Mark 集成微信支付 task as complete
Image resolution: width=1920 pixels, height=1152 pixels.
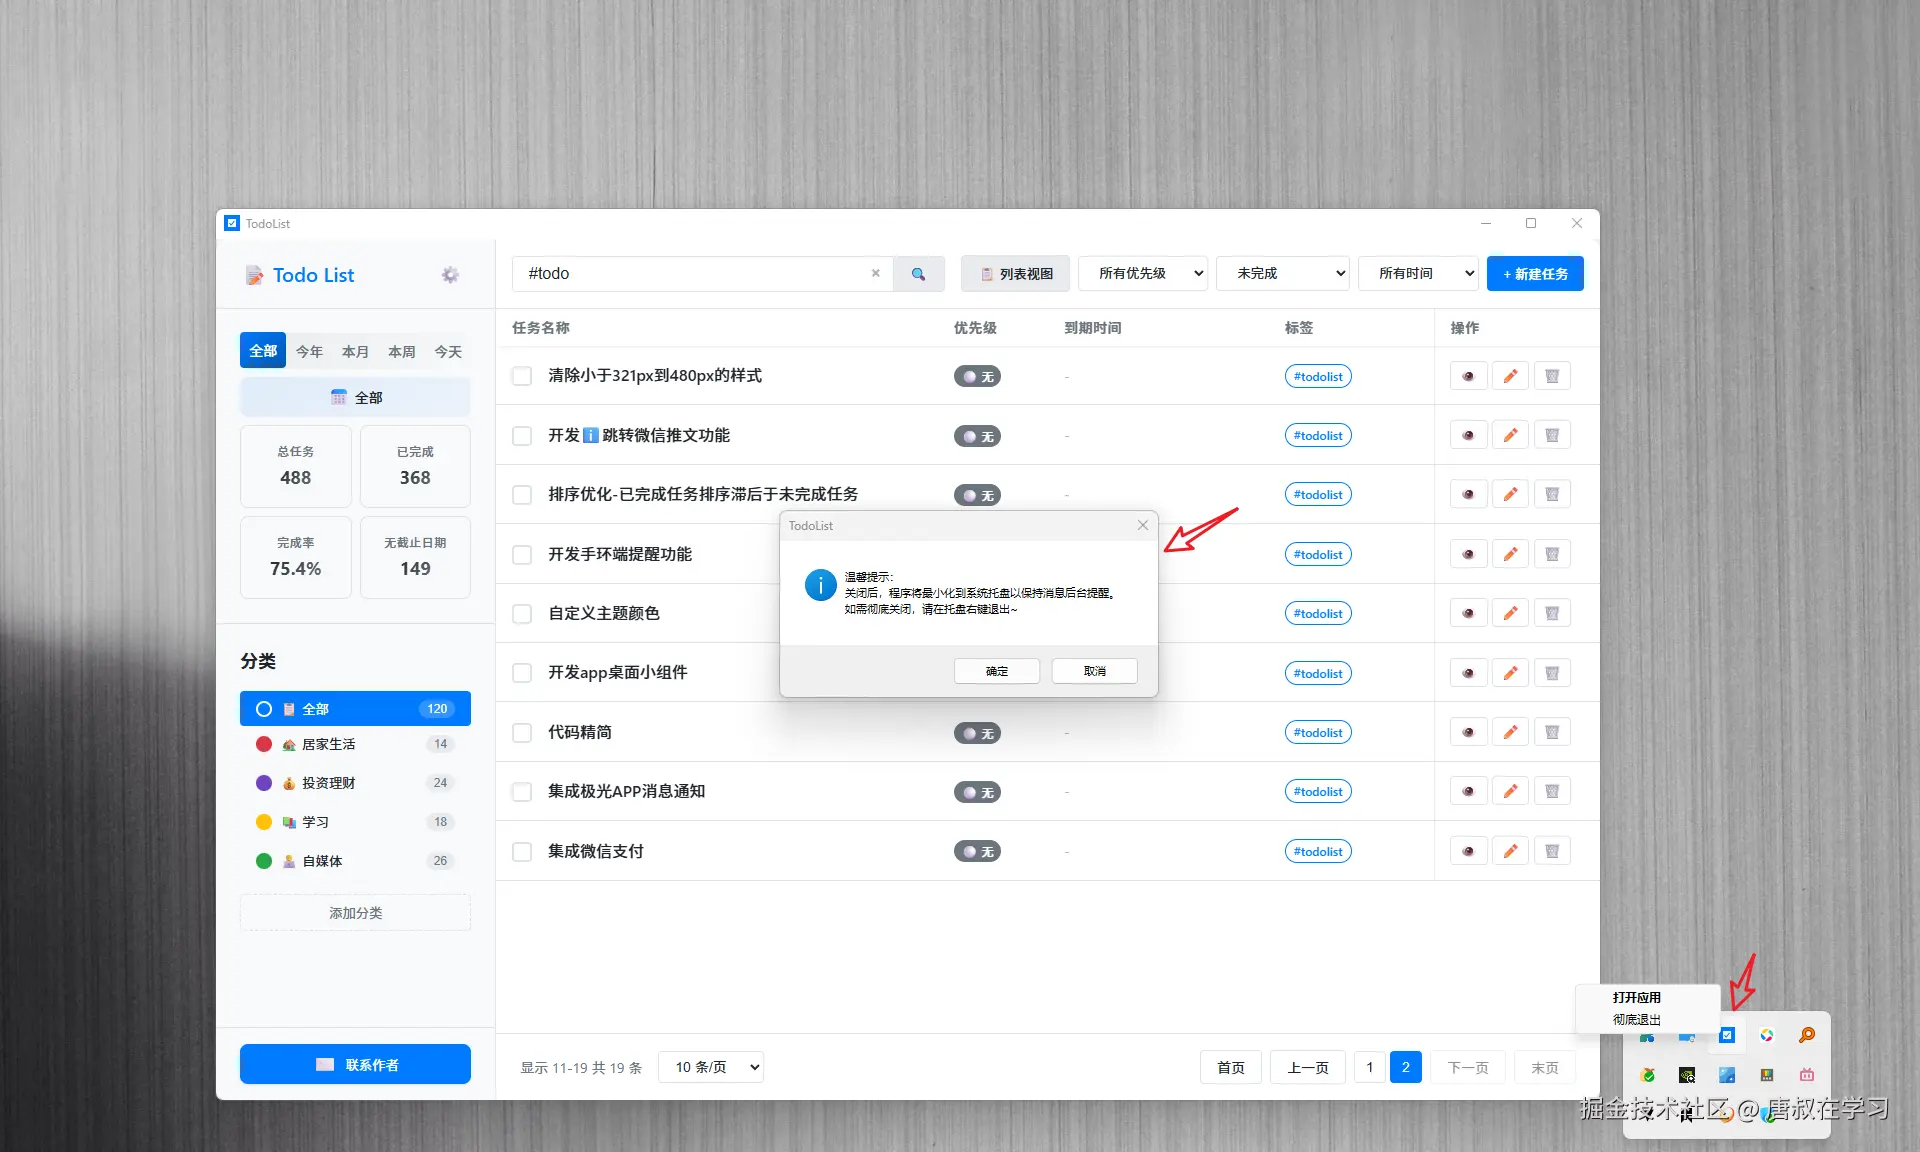click(522, 852)
